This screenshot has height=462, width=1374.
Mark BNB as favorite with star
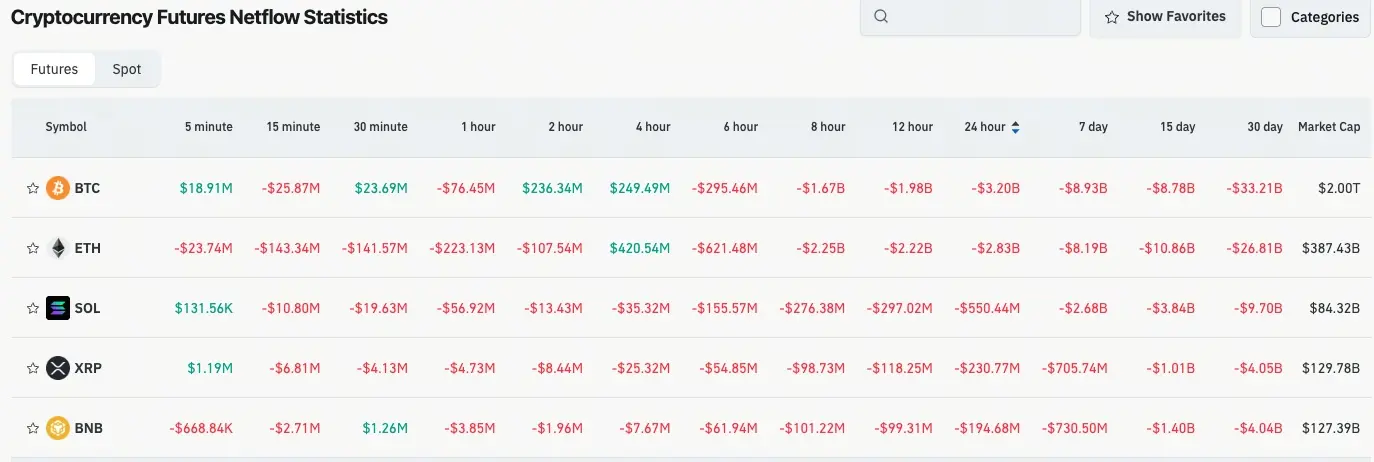click(x=33, y=428)
